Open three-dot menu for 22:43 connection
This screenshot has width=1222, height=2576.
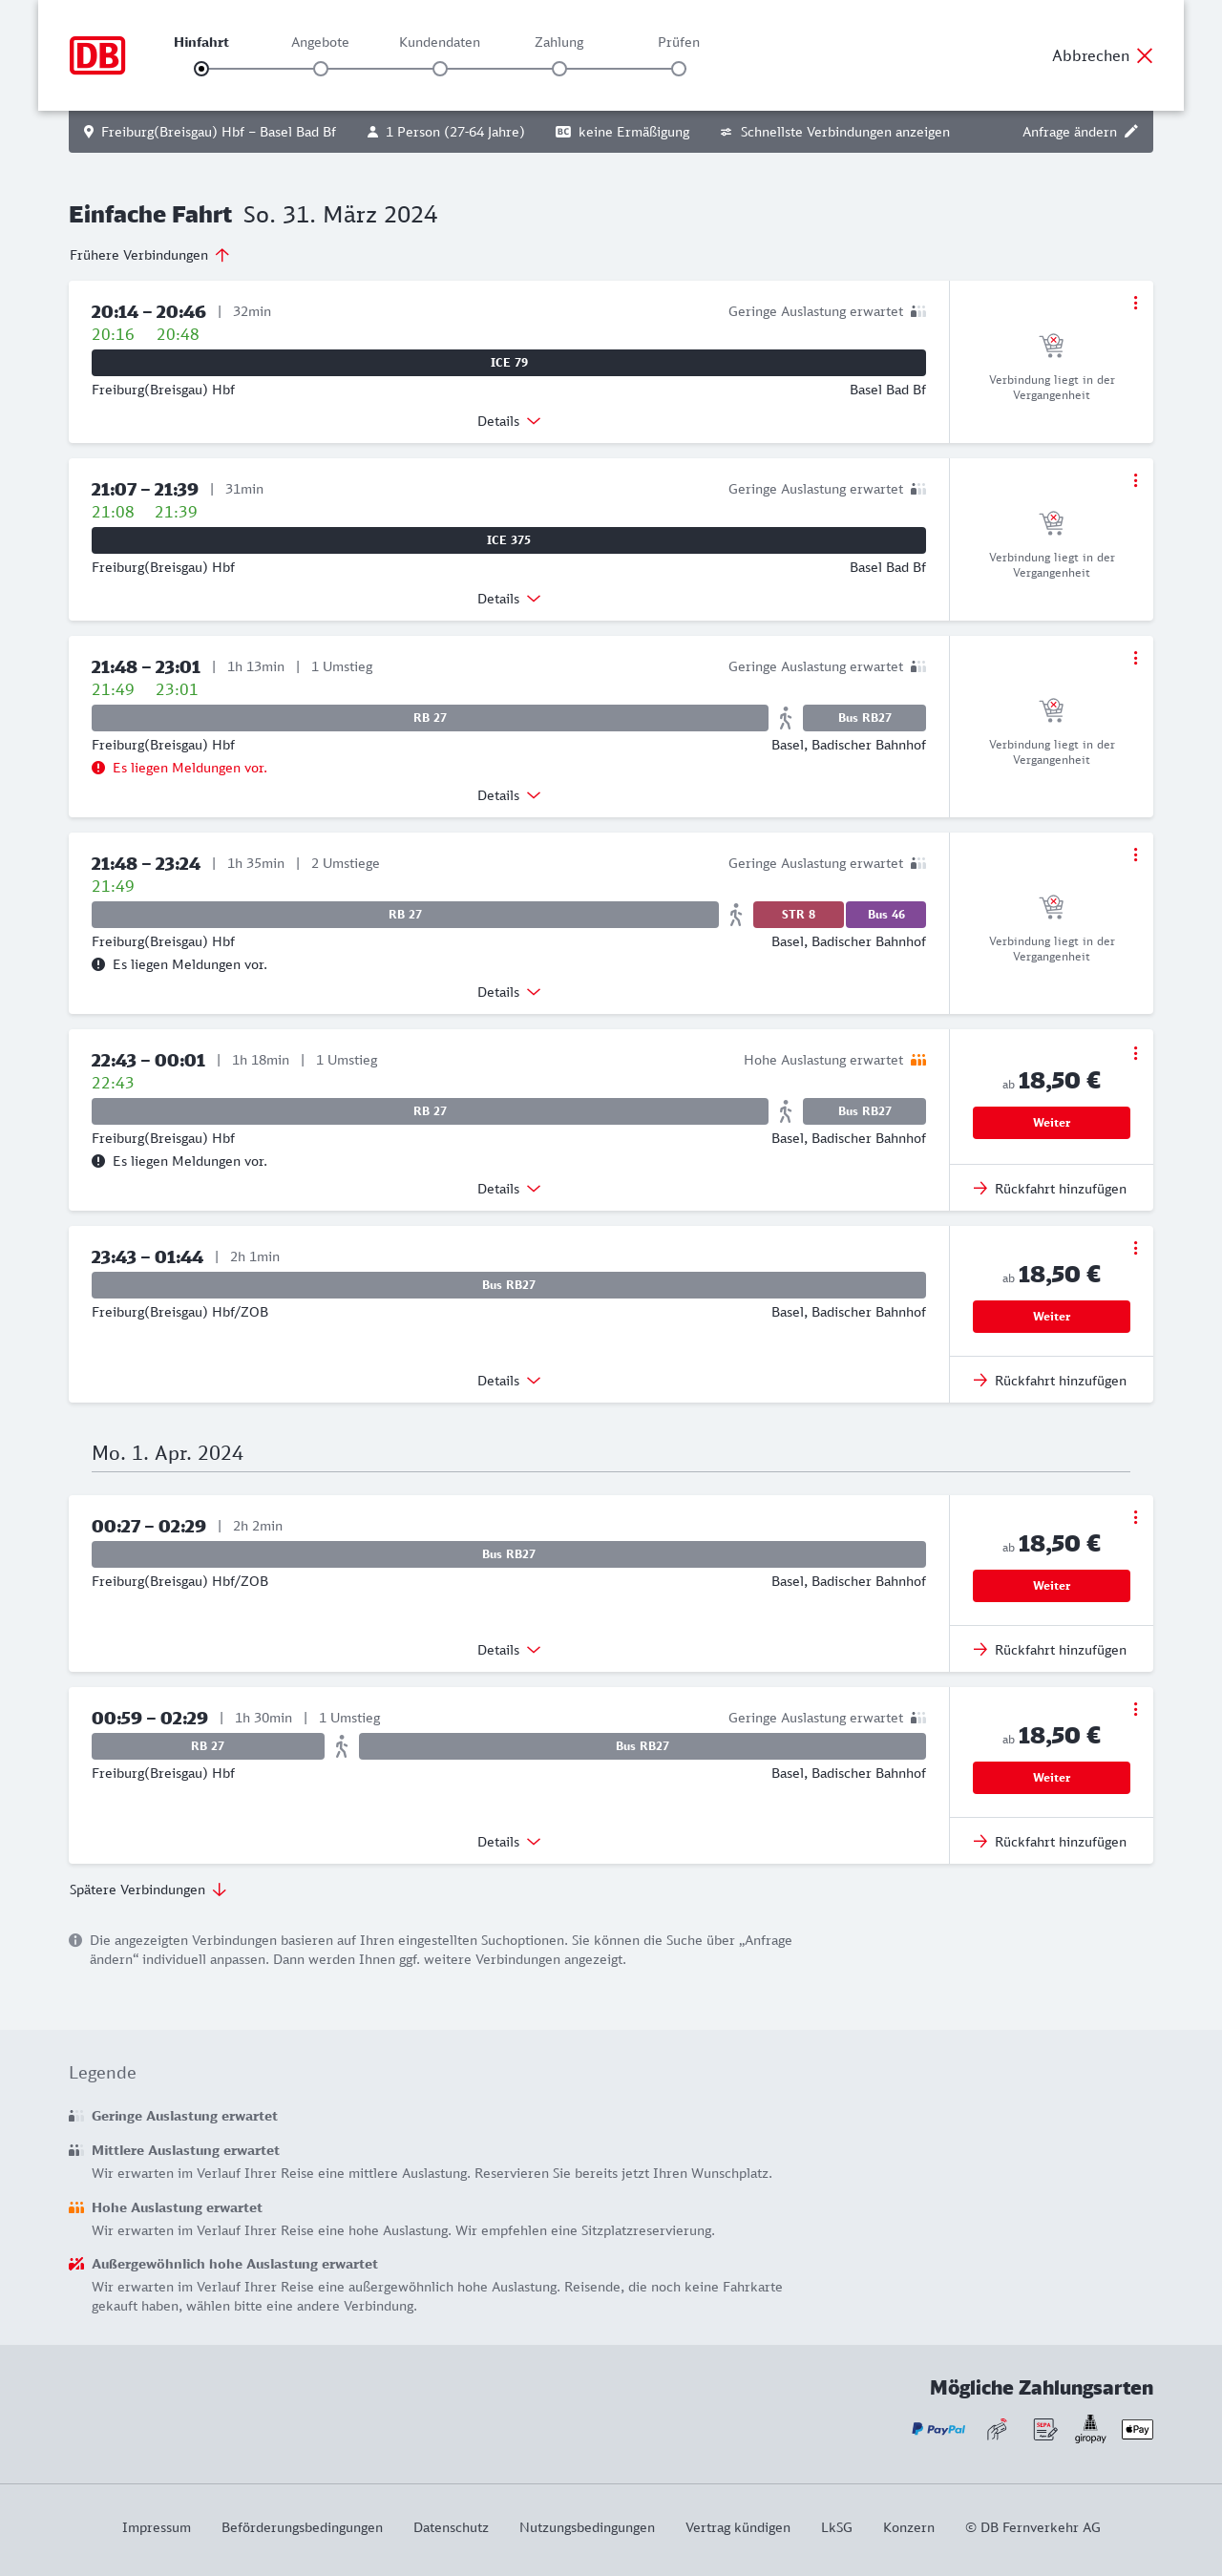pos(1135,1053)
